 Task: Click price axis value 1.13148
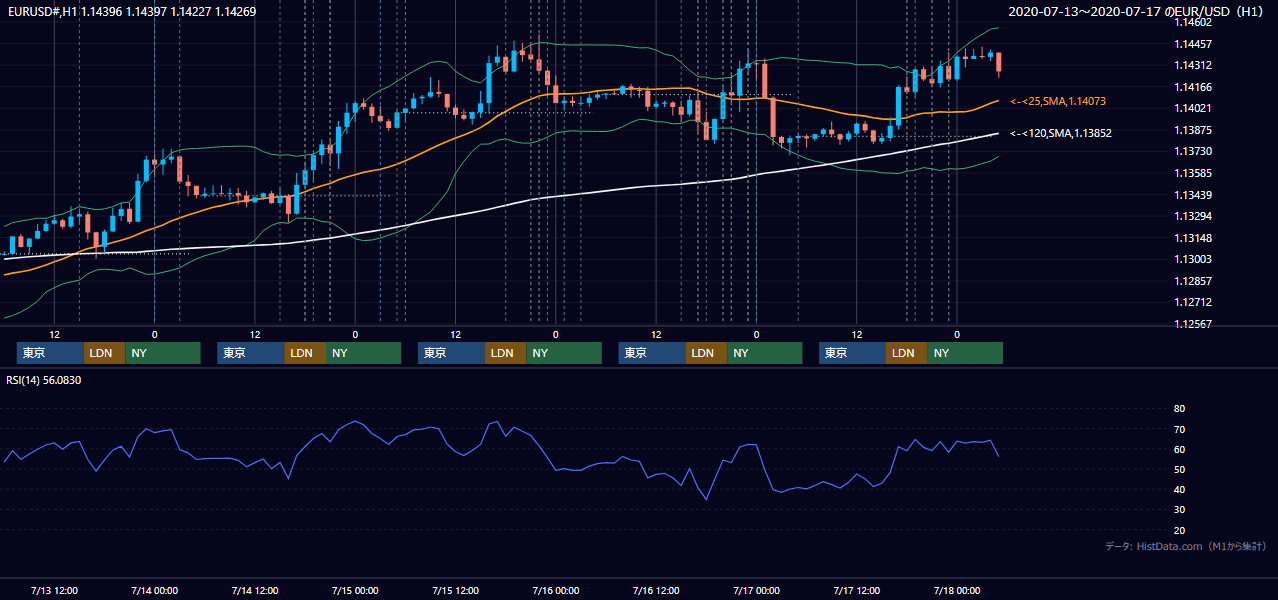click(x=1192, y=238)
